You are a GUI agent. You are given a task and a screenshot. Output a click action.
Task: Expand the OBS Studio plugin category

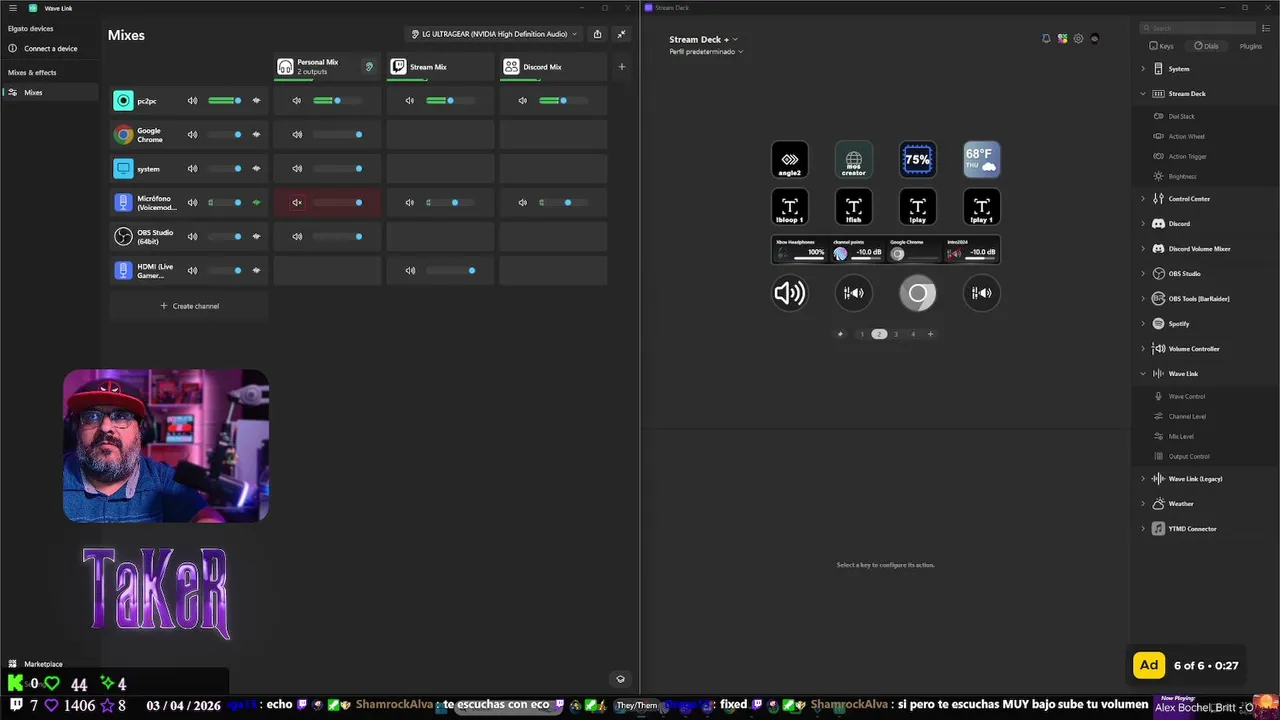[1143, 274]
